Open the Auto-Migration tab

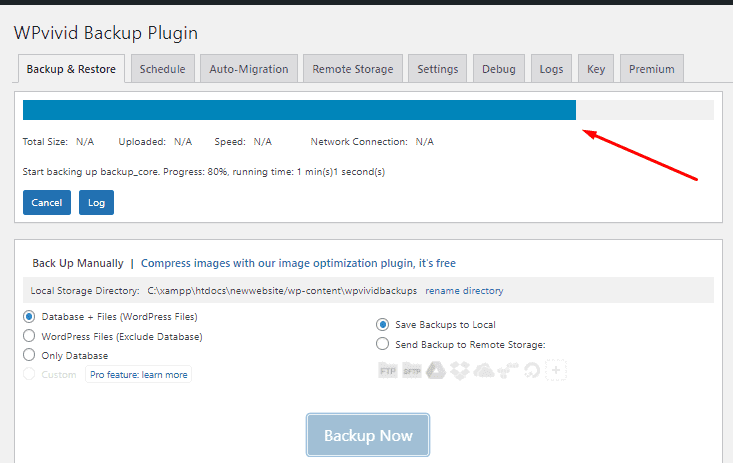(x=249, y=69)
